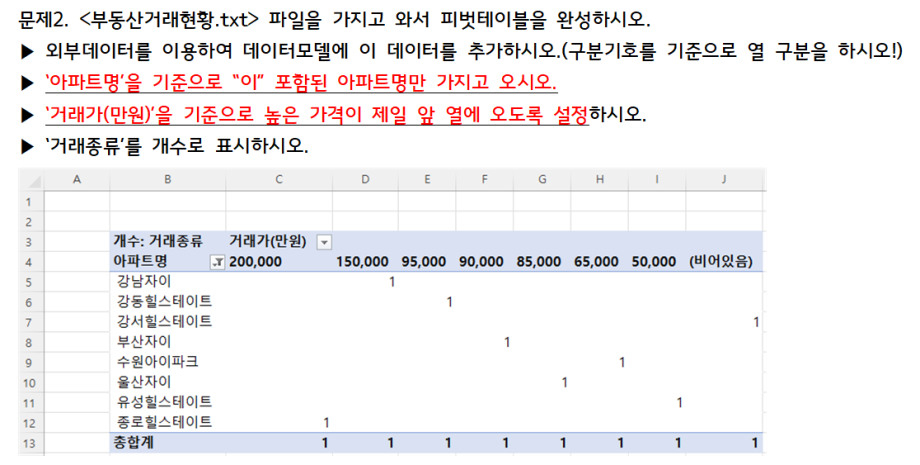This screenshot has height=465, width=920.
Task: Click the '문제2. <부동산거래현황.txt>' heading line
Action: (x=334, y=20)
